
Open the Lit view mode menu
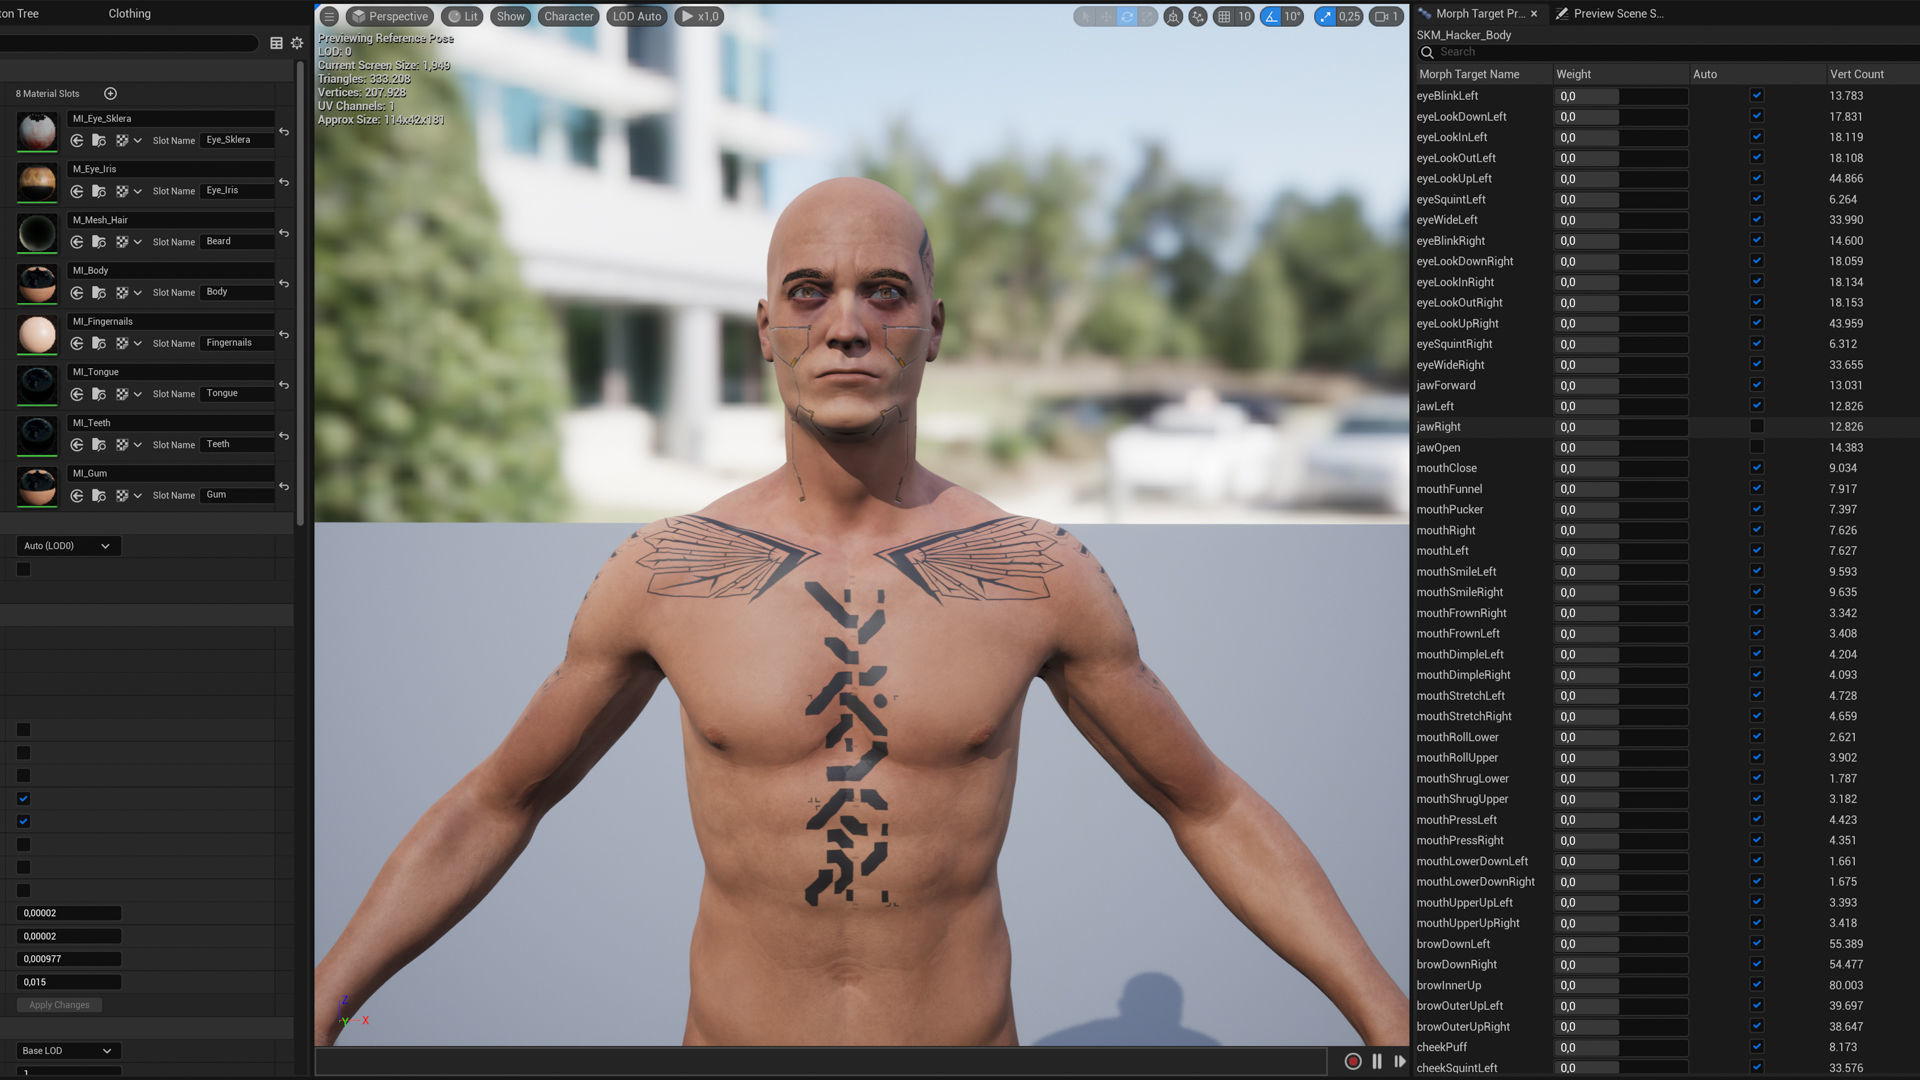tap(462, 17)
